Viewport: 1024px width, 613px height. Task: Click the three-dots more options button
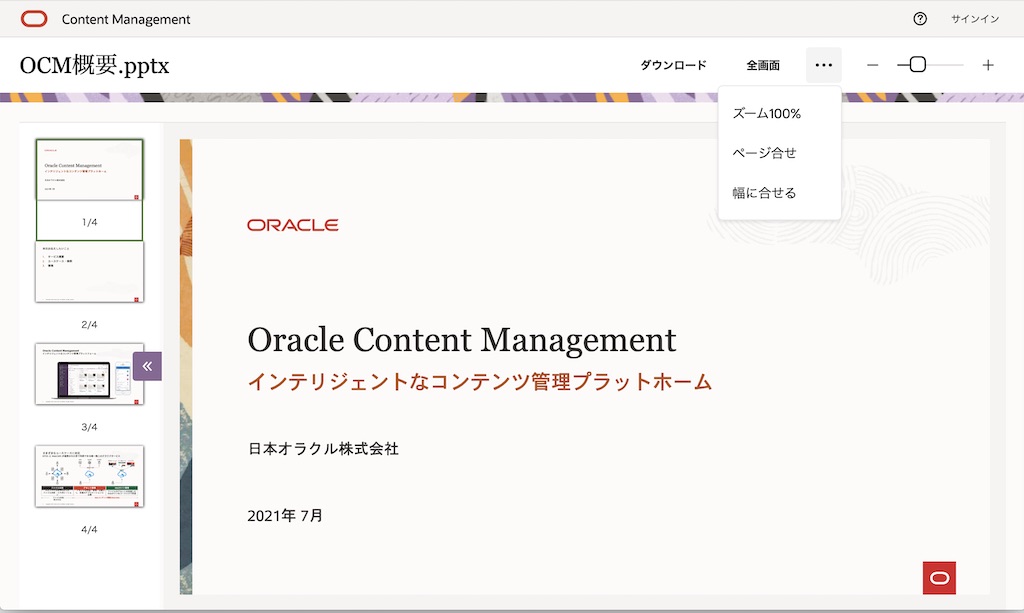click(823, 65)
